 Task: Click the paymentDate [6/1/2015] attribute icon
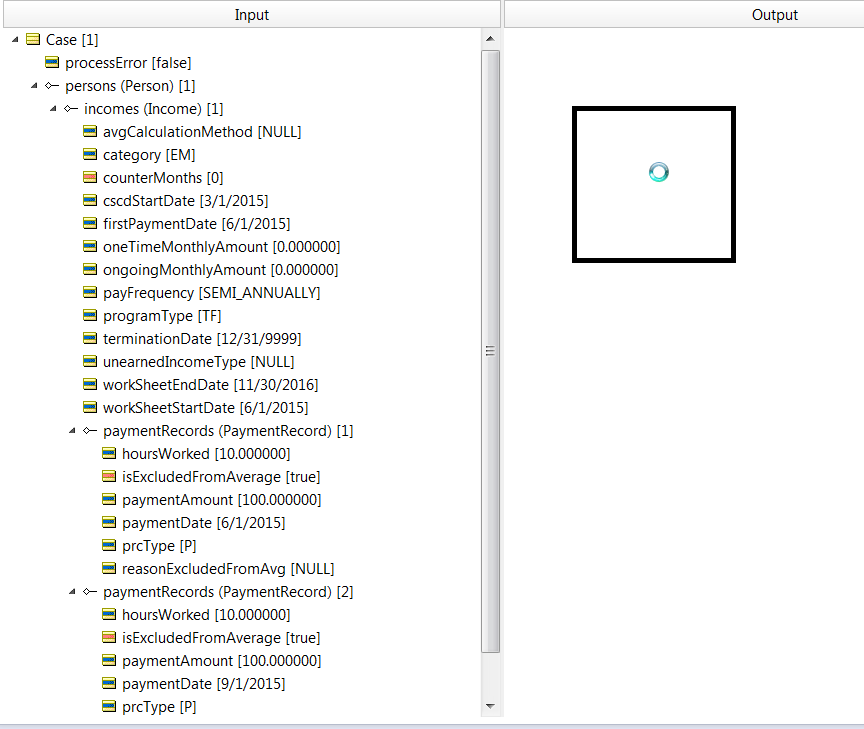(x=109, y=522)
